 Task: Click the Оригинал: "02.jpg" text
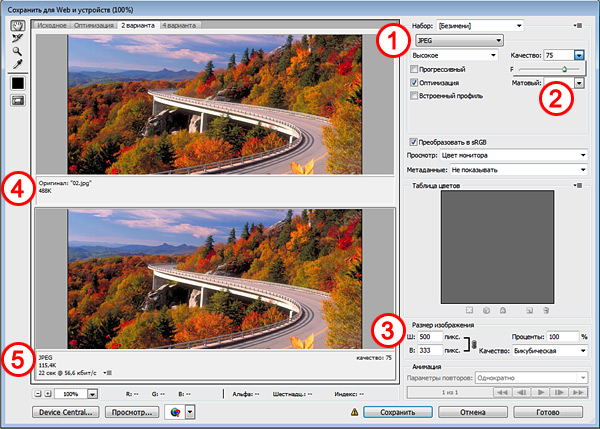point(65,183)
